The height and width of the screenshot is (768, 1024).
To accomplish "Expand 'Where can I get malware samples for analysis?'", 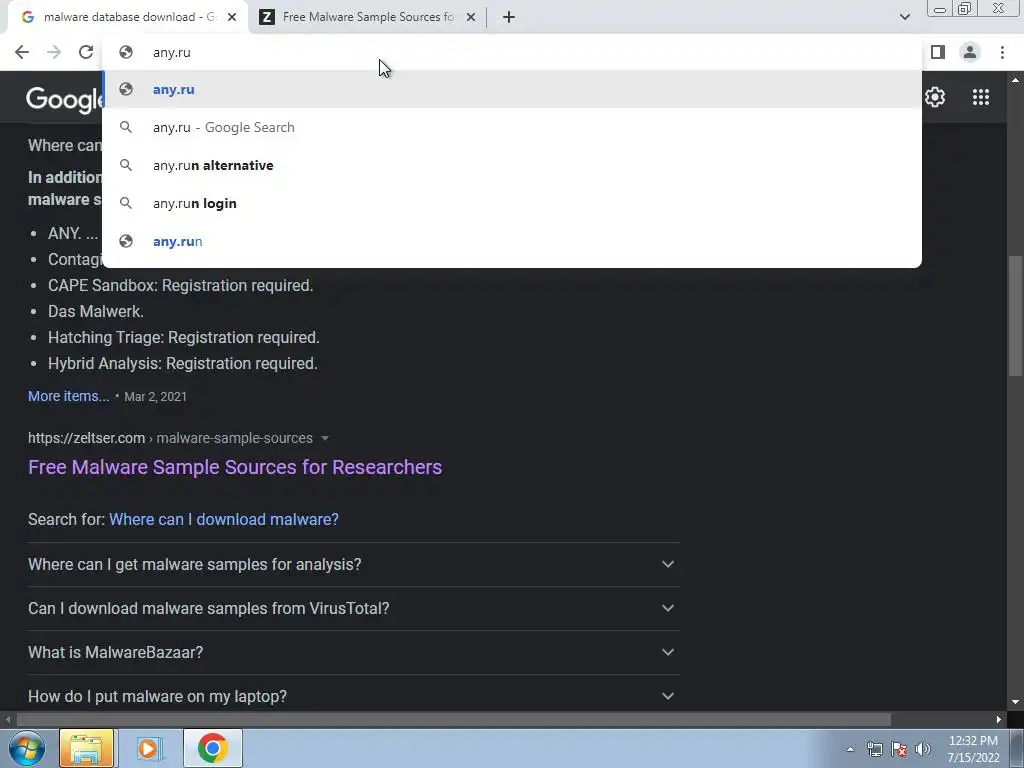I will (353, 564).
